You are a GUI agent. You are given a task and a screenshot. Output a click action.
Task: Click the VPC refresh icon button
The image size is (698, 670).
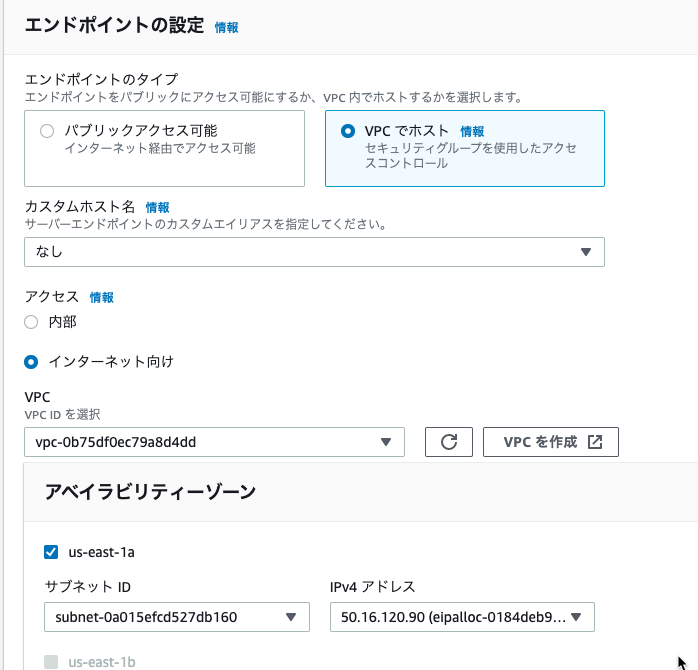point(449,442)
